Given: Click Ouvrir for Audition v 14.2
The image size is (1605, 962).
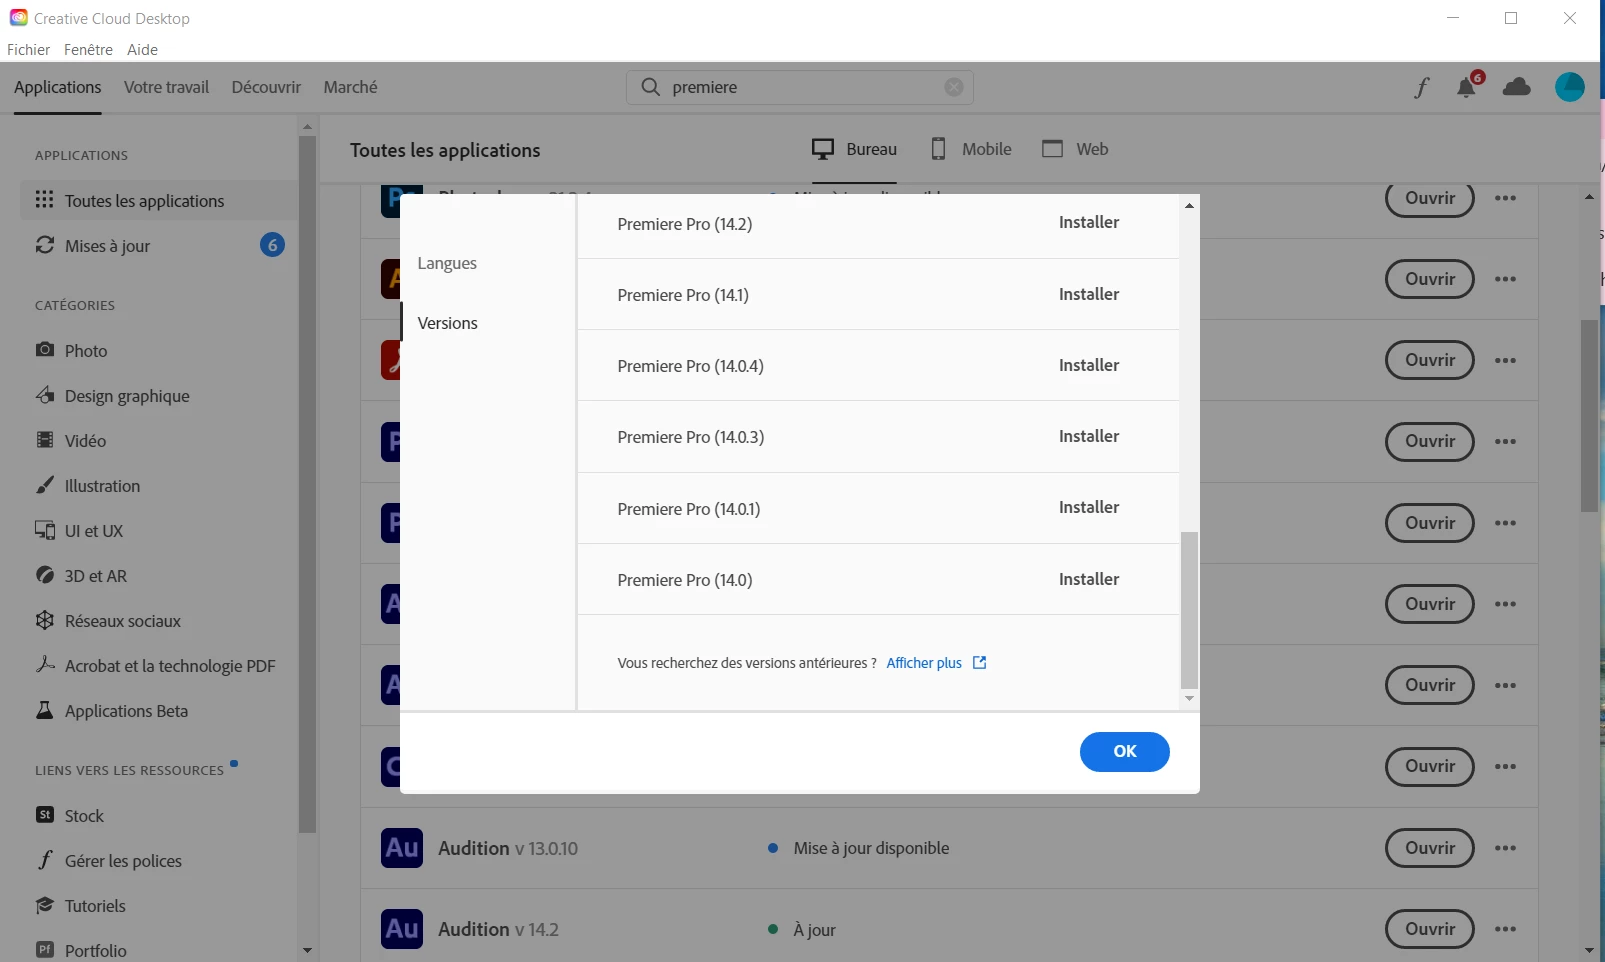Looking at the screenshot, I should pos(1430,929).
